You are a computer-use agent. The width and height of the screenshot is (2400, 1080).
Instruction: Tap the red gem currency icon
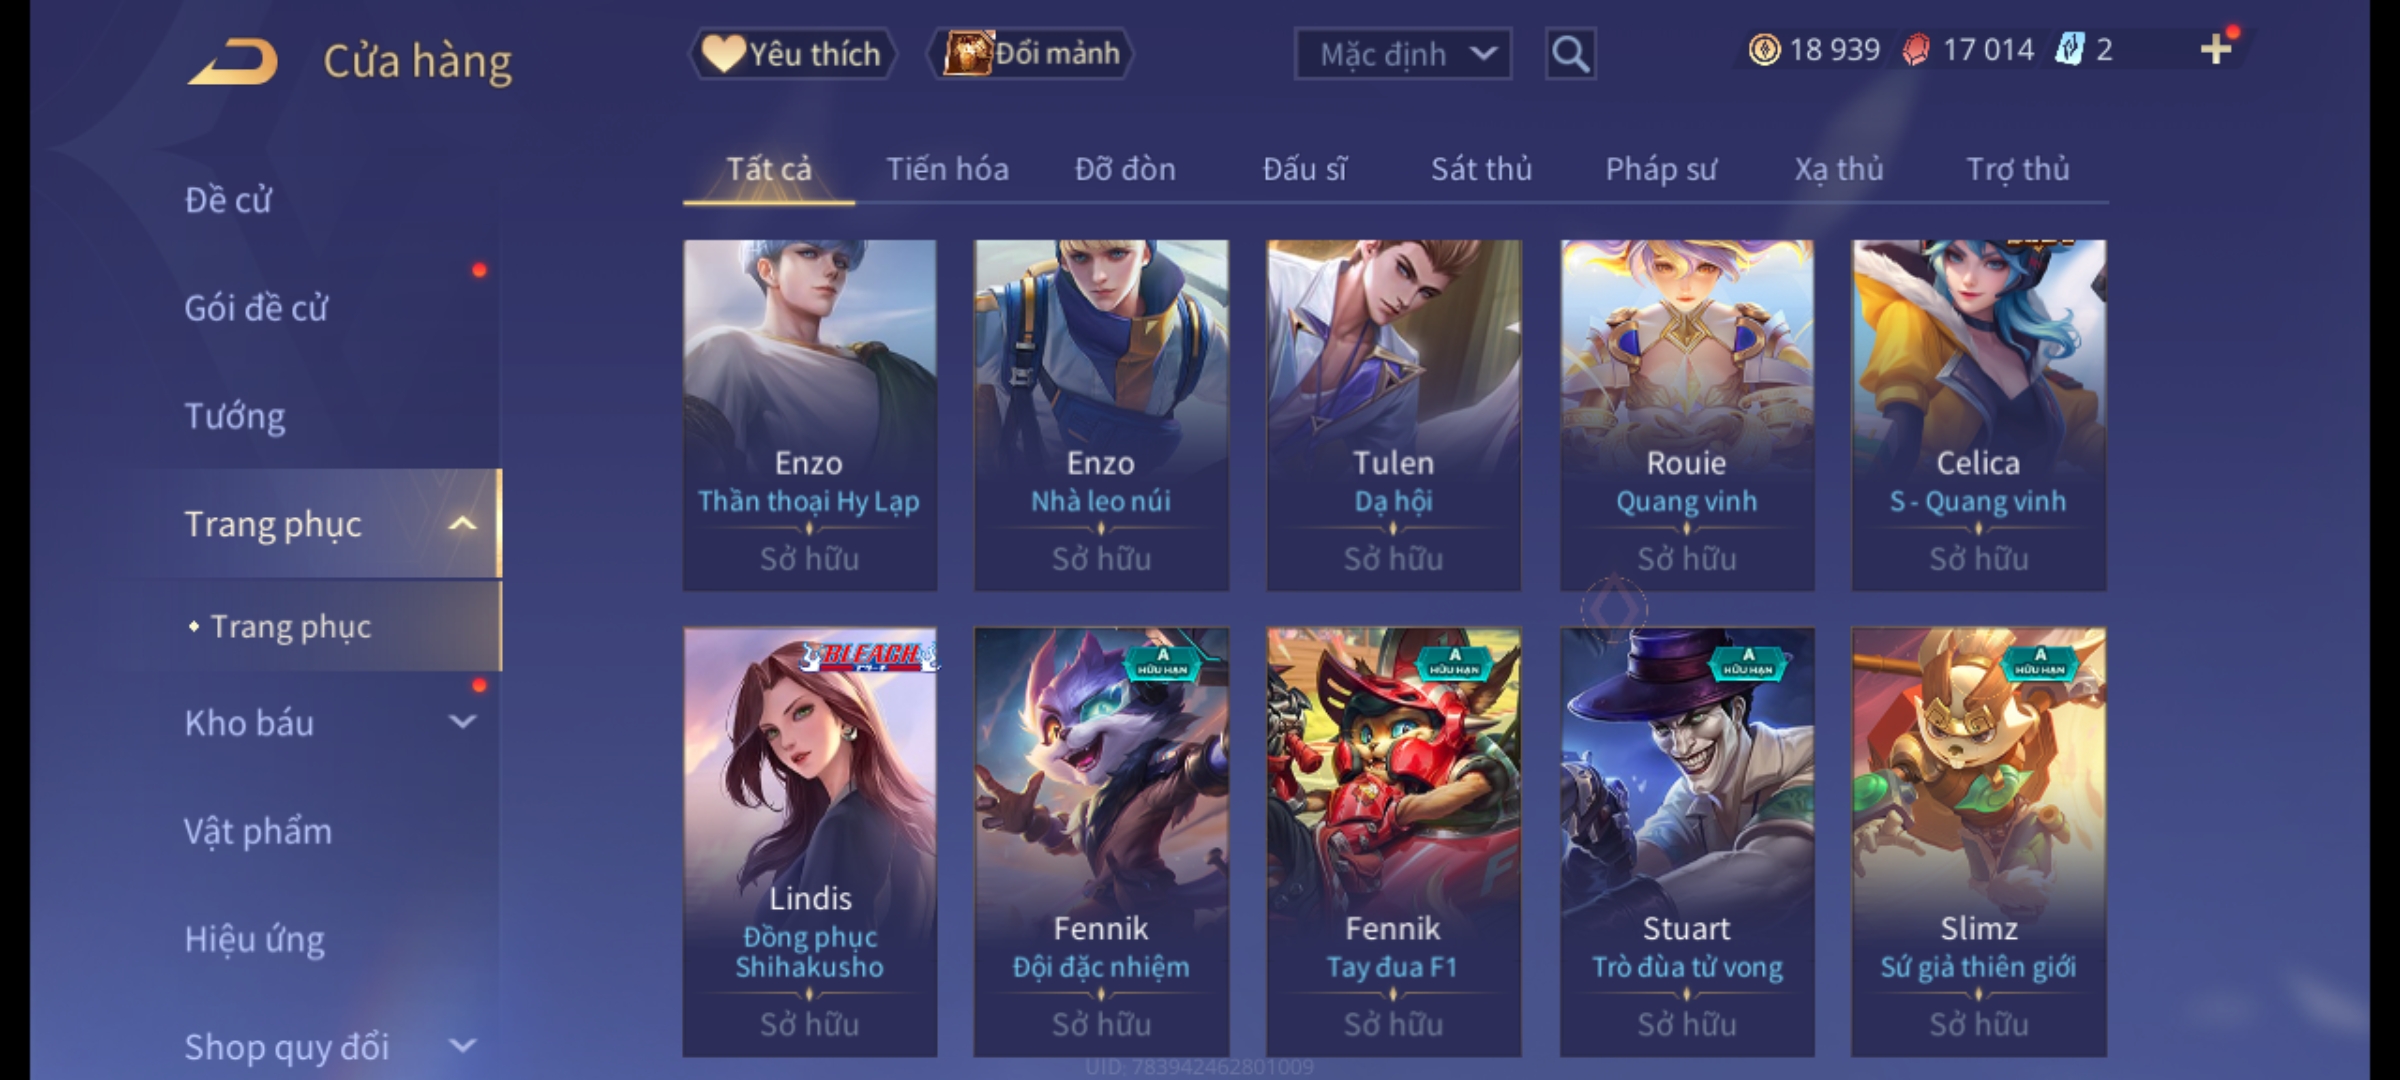click(x=1916, y=50)
